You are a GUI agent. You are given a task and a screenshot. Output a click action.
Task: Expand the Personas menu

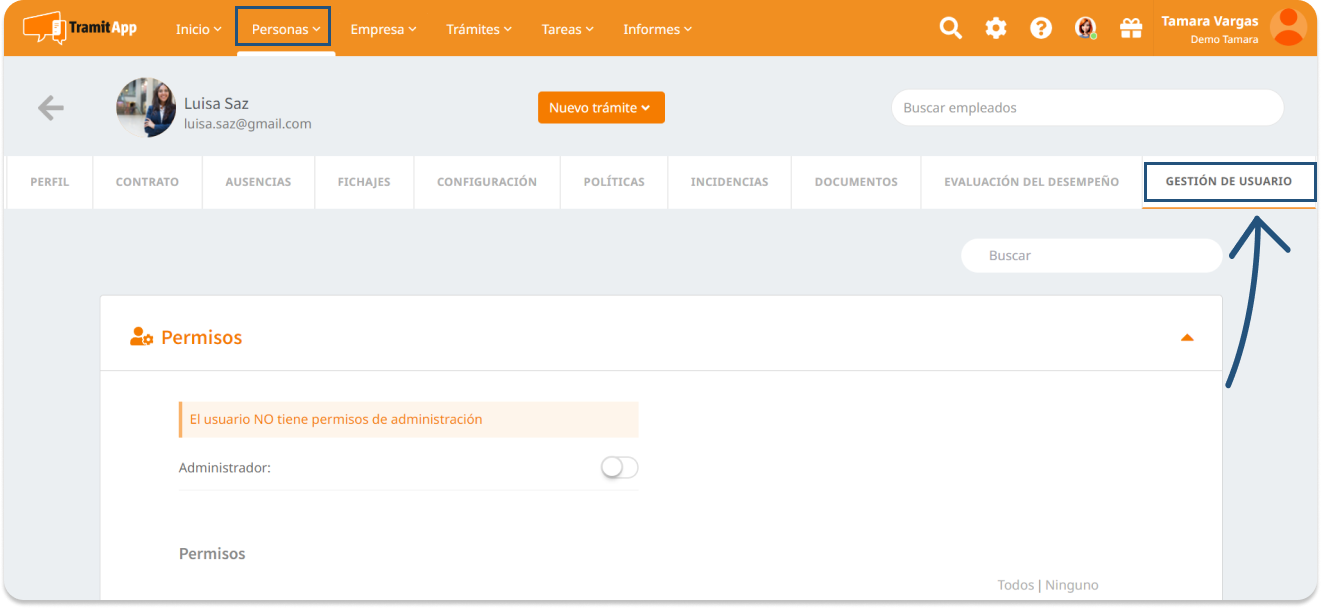285,29
